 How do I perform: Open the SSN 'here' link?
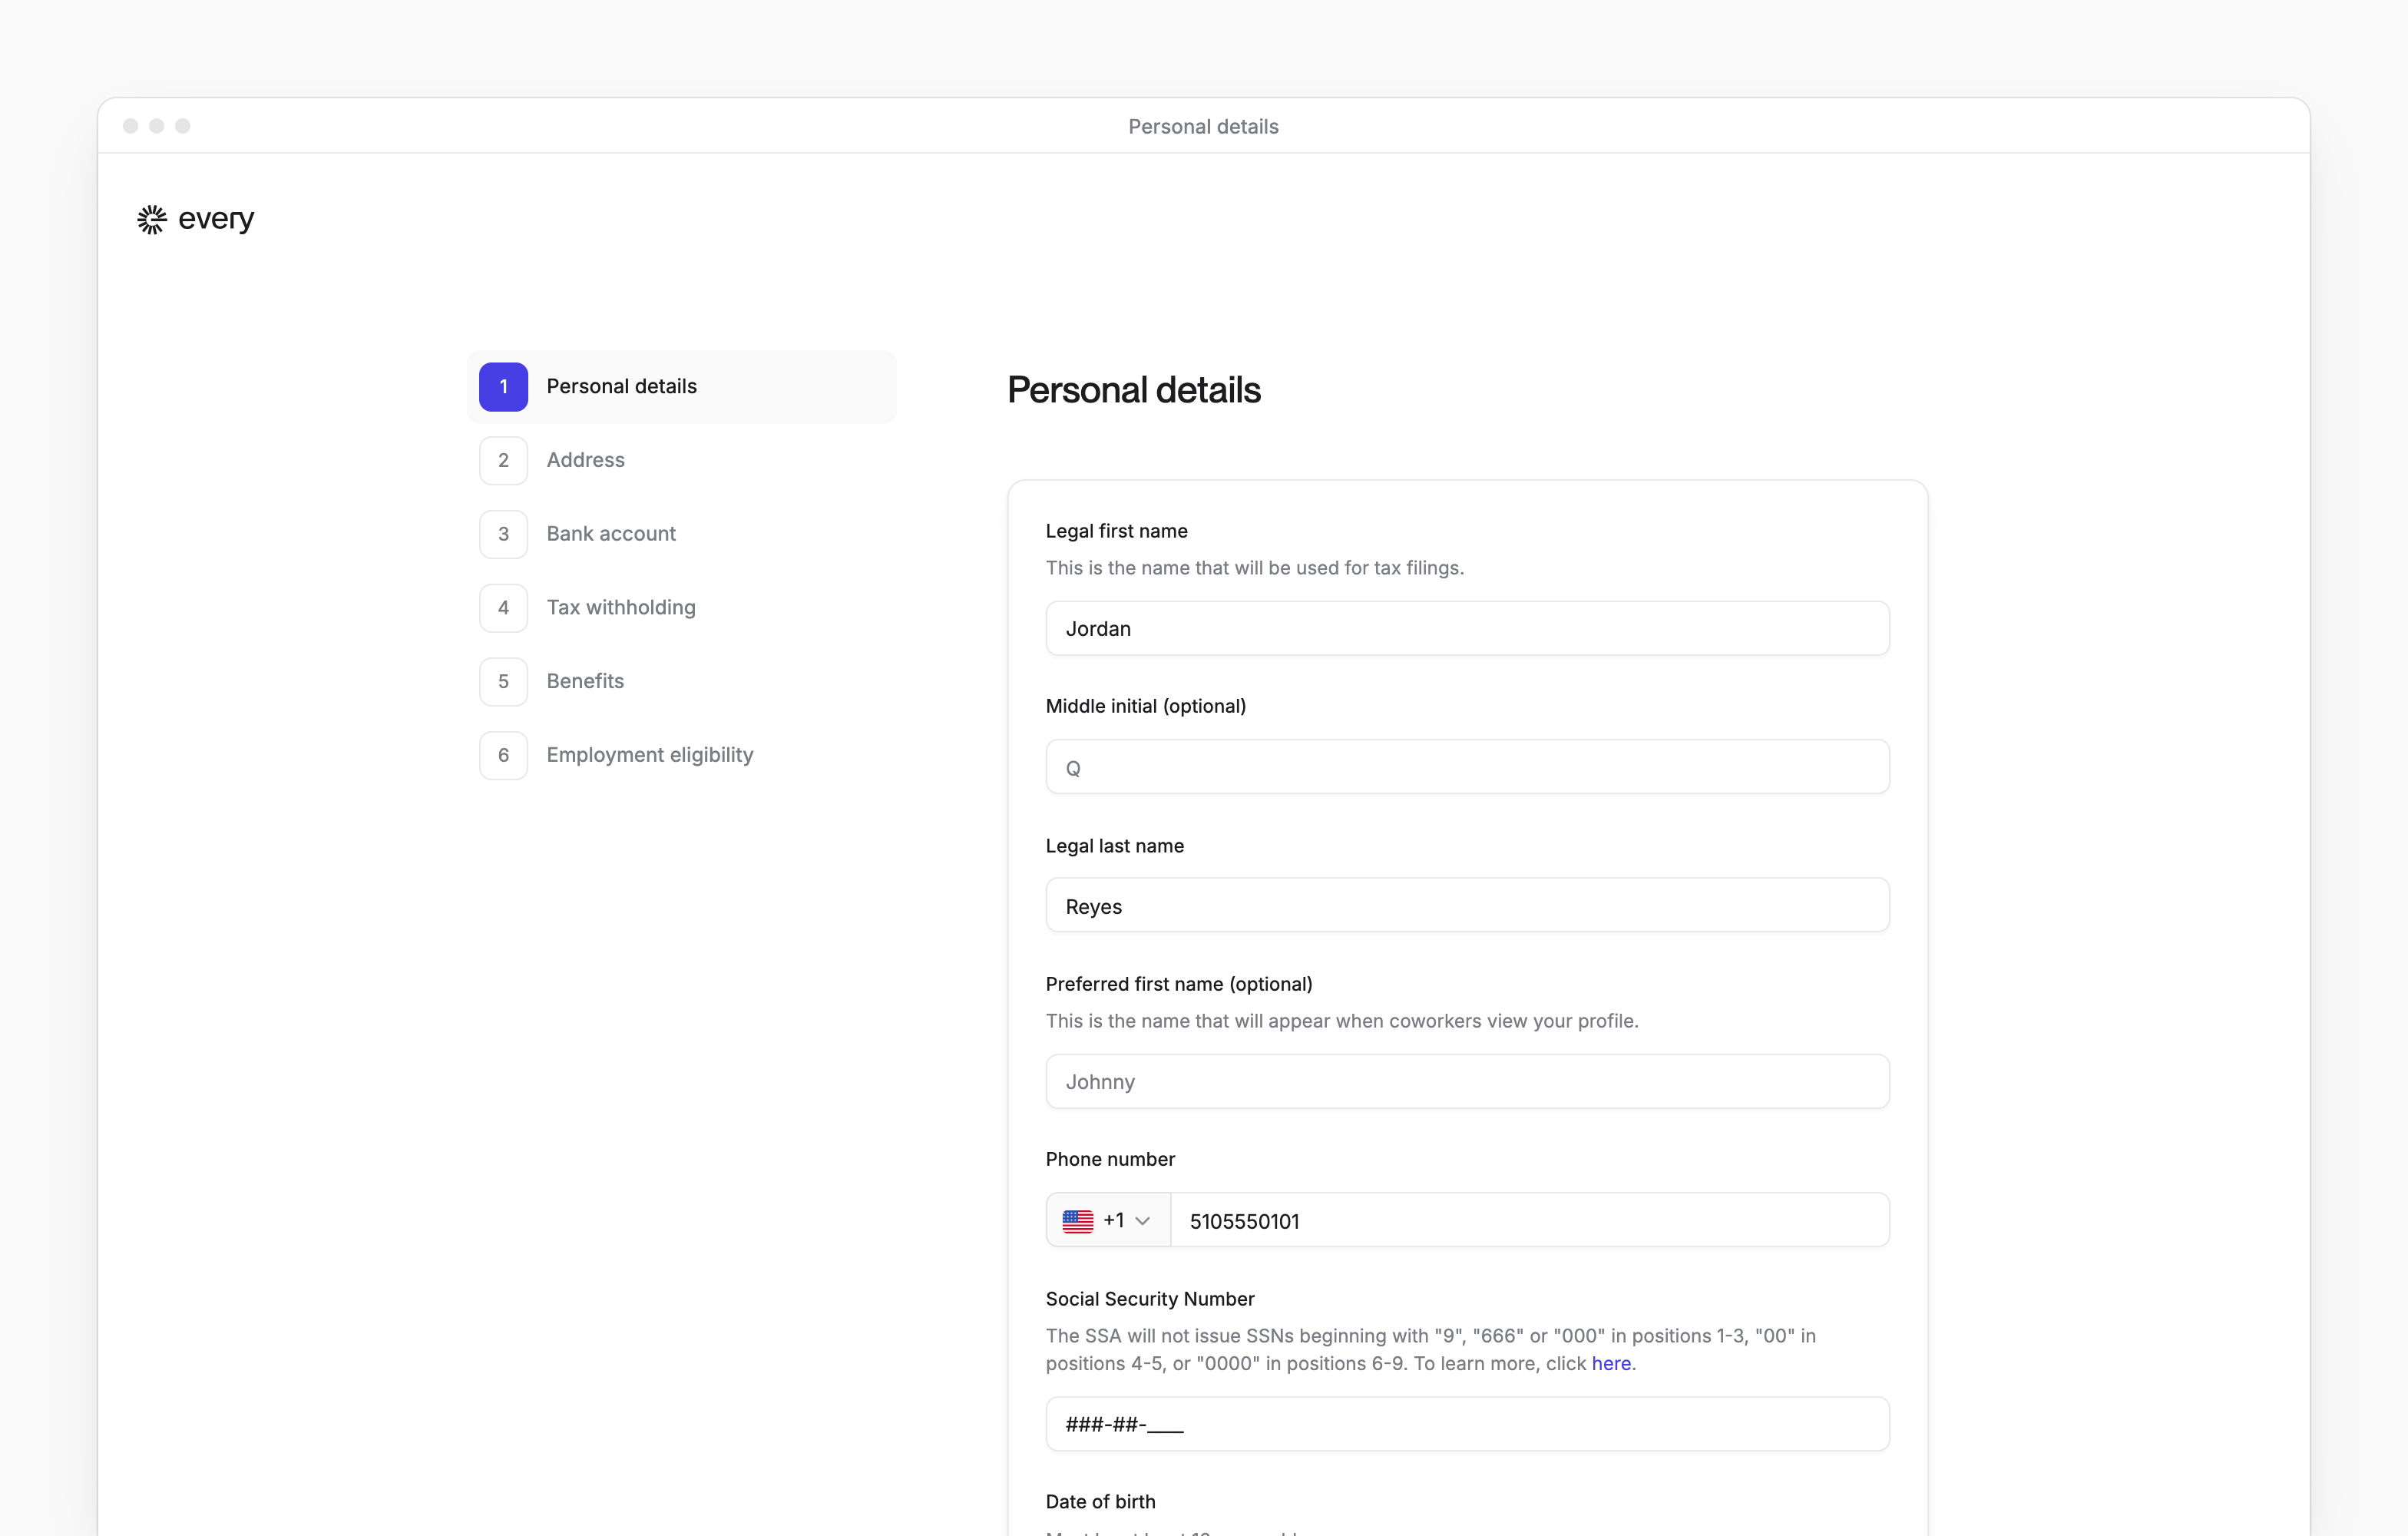click(1611, 1363)
